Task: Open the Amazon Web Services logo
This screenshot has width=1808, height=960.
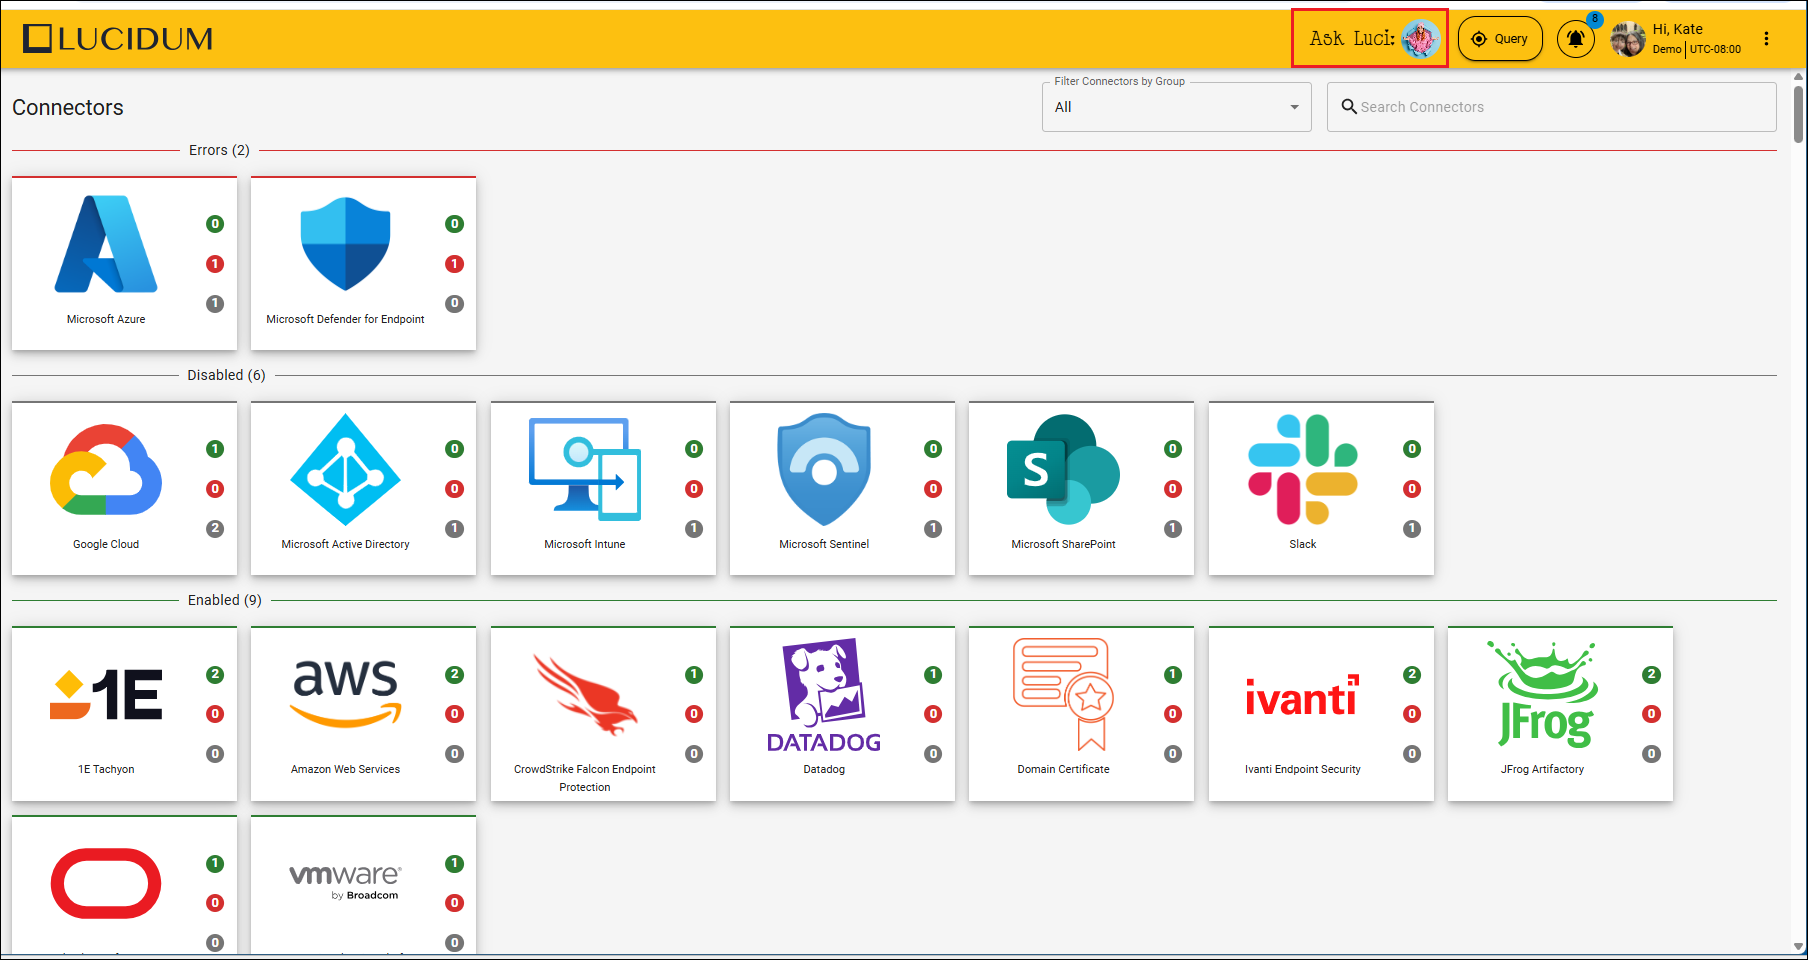Action: click(x=345, y=694)
